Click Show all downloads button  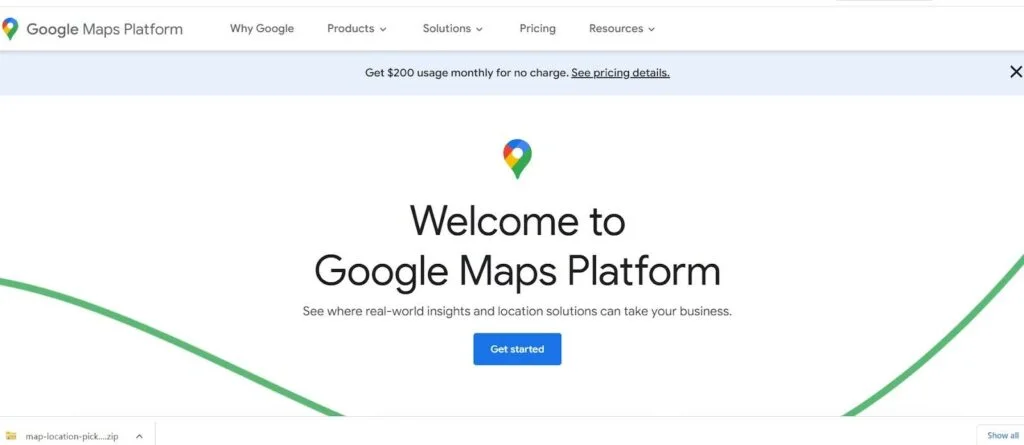(1002, 435)
